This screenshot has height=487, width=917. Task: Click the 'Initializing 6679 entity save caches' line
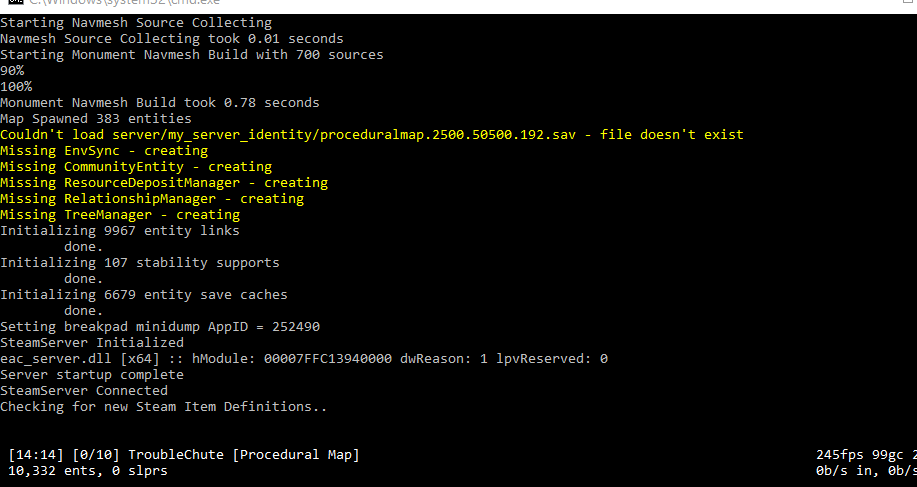(x=144, y=295)
